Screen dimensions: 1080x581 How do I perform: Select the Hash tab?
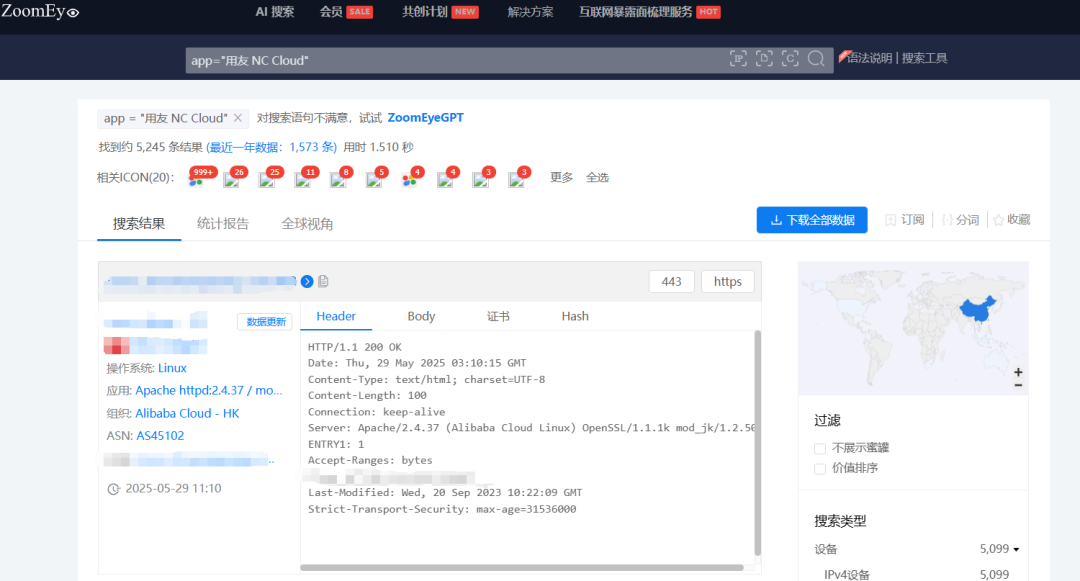(x=574, y=316)
